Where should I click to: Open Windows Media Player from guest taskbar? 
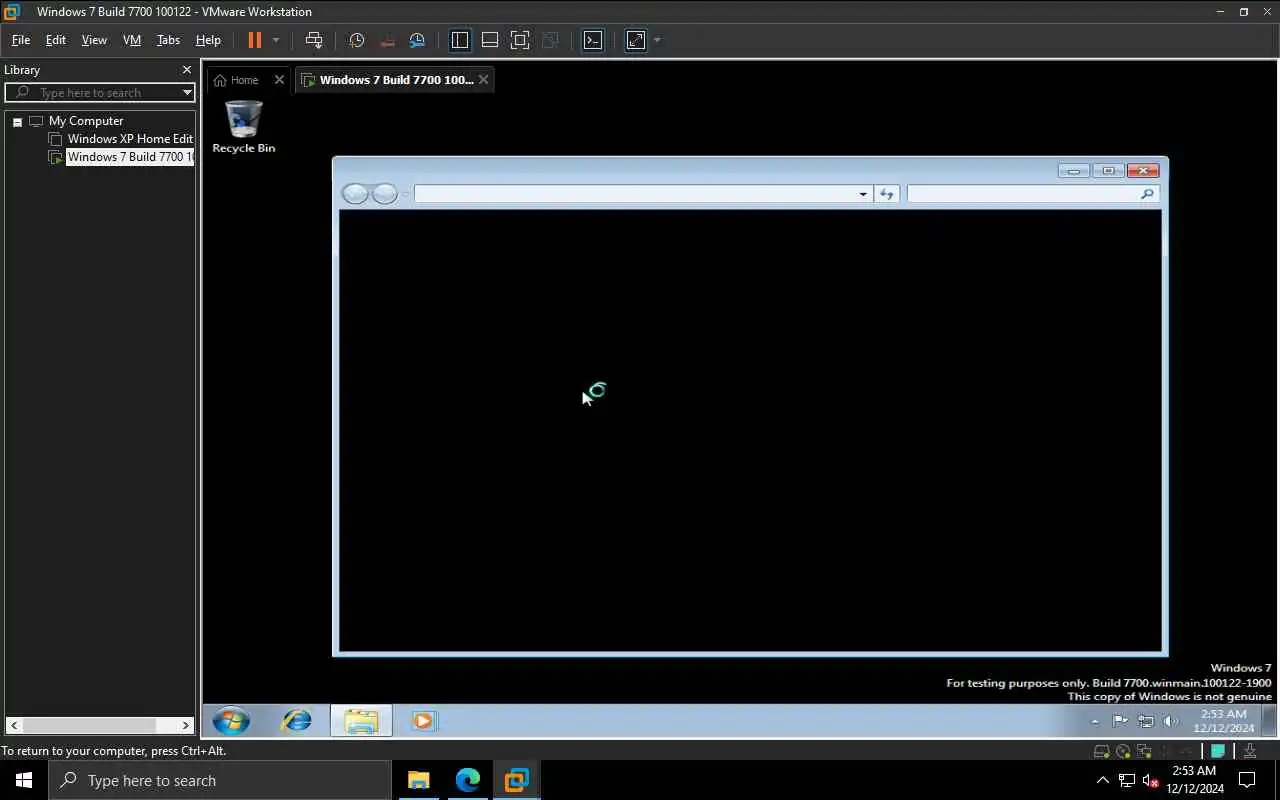423,721
